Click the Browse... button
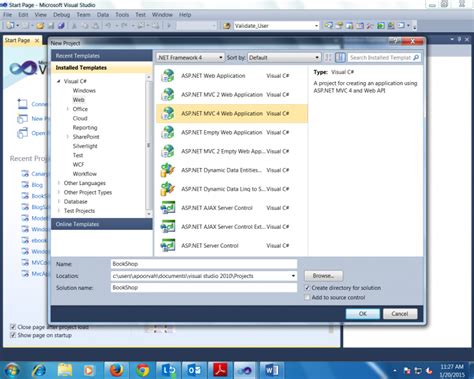The width and height of the screenshot is (474, 379). click(323, 276)
